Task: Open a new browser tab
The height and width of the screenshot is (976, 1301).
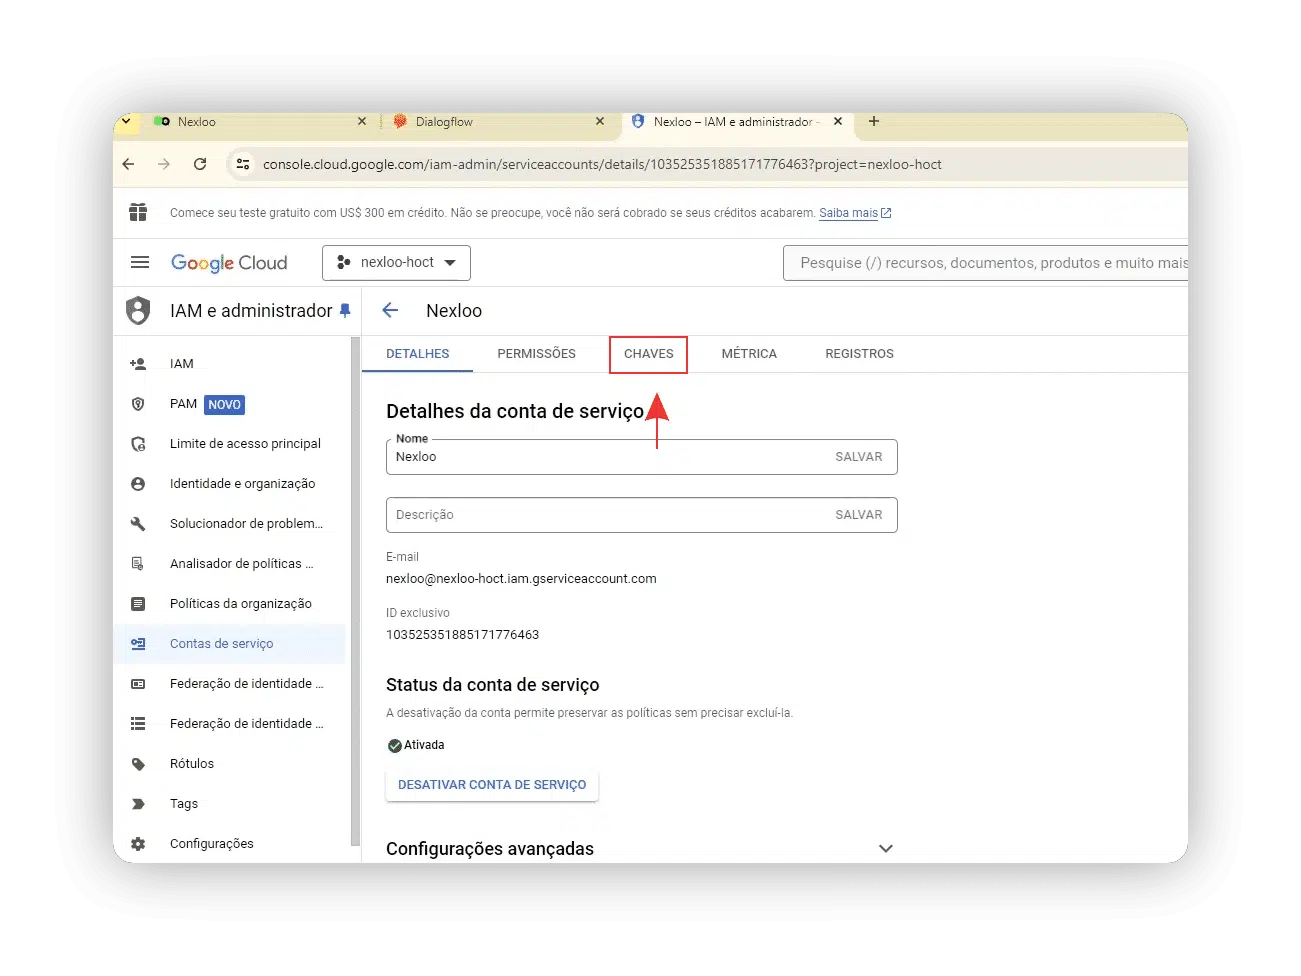Action: point(874,121)
